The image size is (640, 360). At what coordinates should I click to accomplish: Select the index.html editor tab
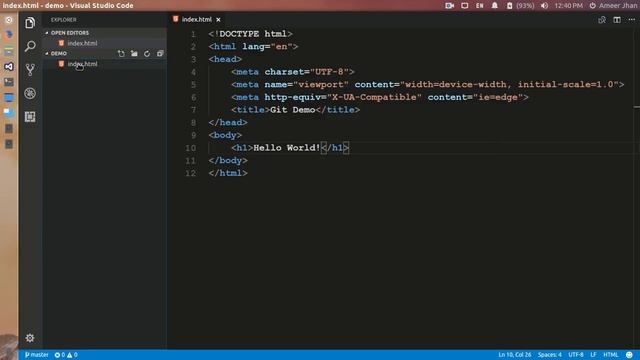197,20
